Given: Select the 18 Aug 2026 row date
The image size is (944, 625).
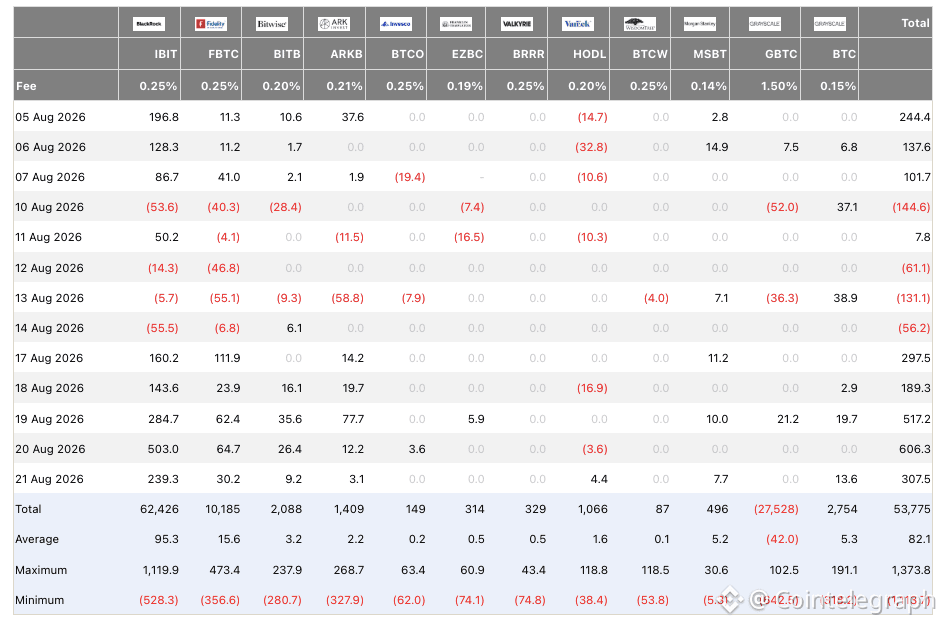Looking at the screenshot, I should [49, 388].
